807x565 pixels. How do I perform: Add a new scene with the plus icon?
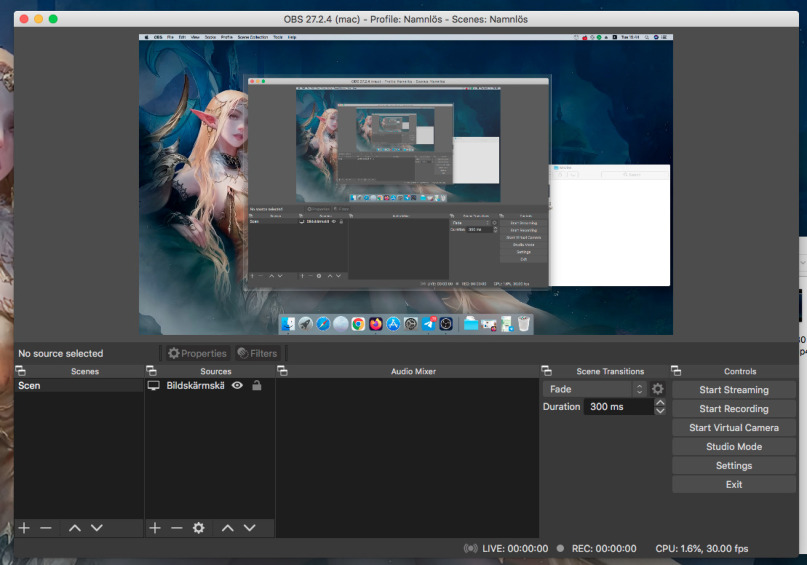tap(24, 528)
